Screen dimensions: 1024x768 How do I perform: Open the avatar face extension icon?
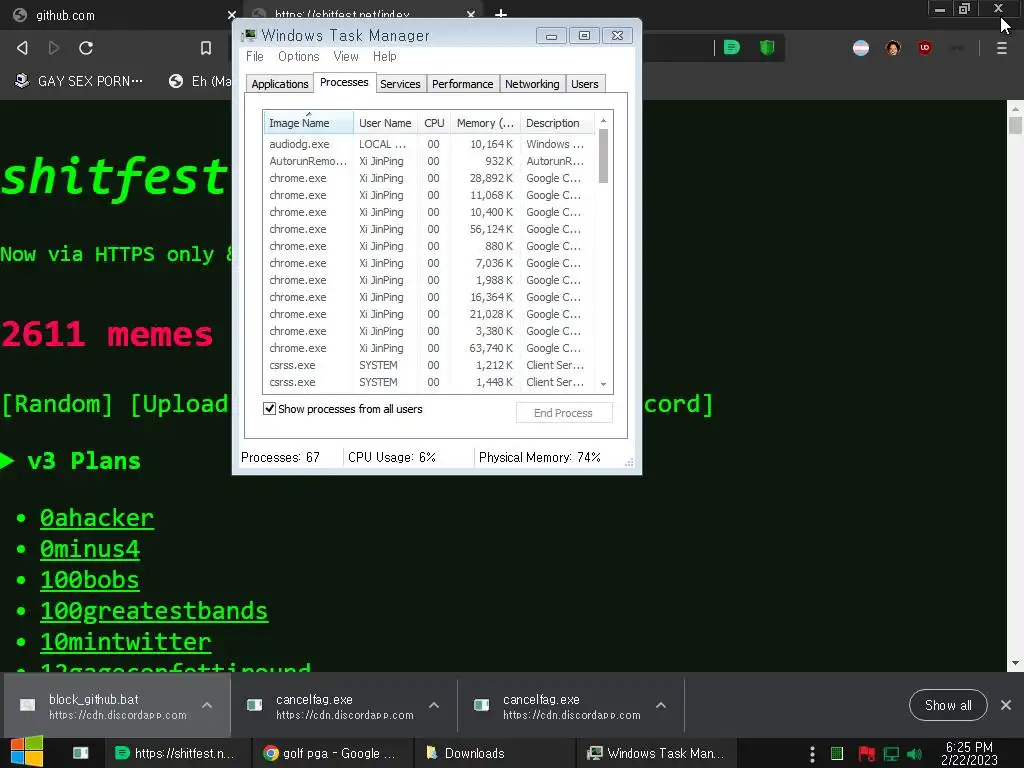(x=893, y=48)
